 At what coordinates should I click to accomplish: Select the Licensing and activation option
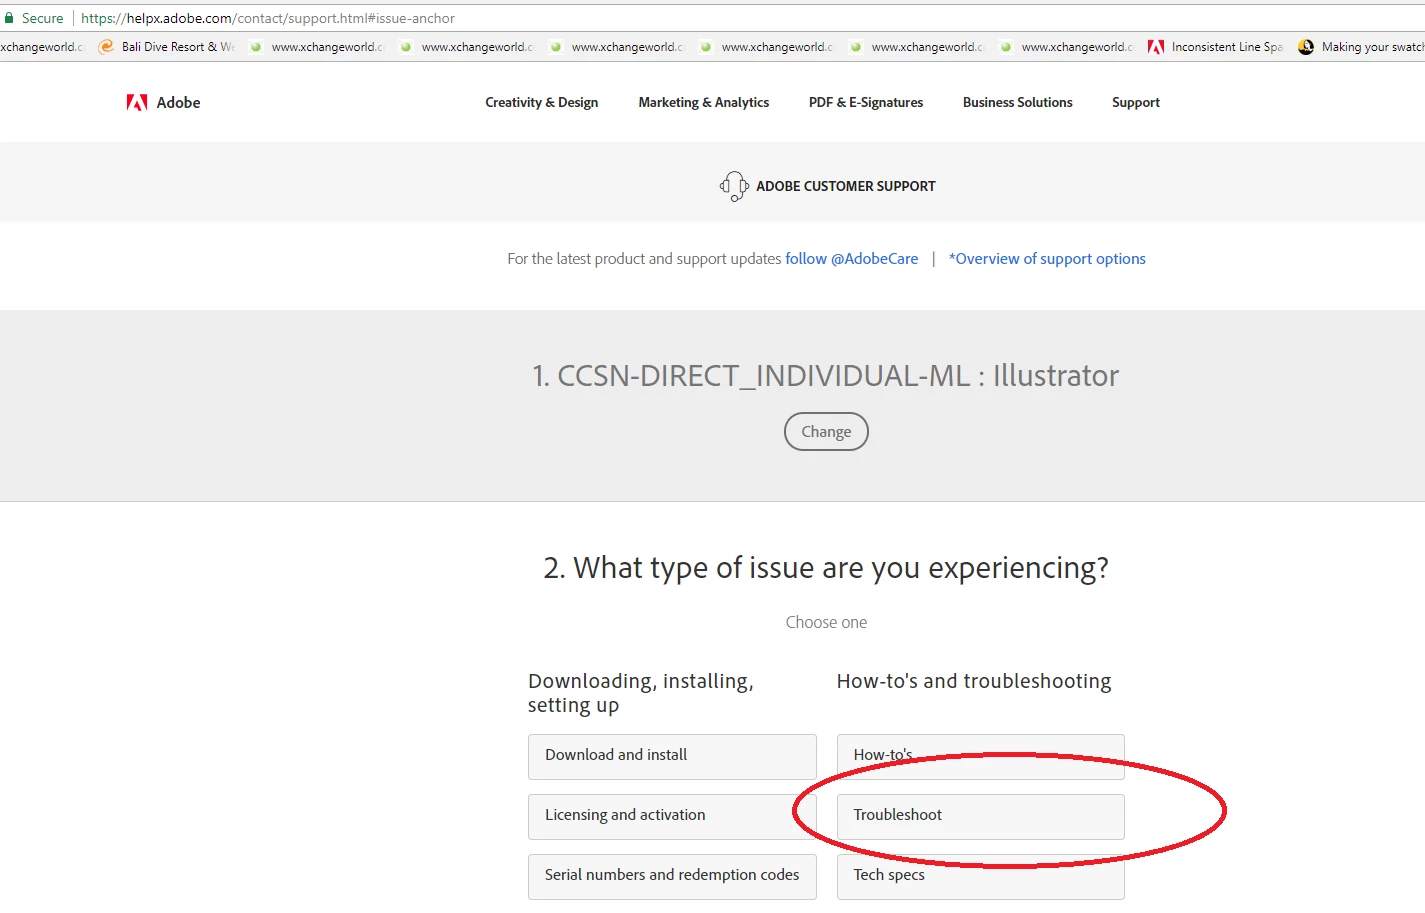point(672,816)
